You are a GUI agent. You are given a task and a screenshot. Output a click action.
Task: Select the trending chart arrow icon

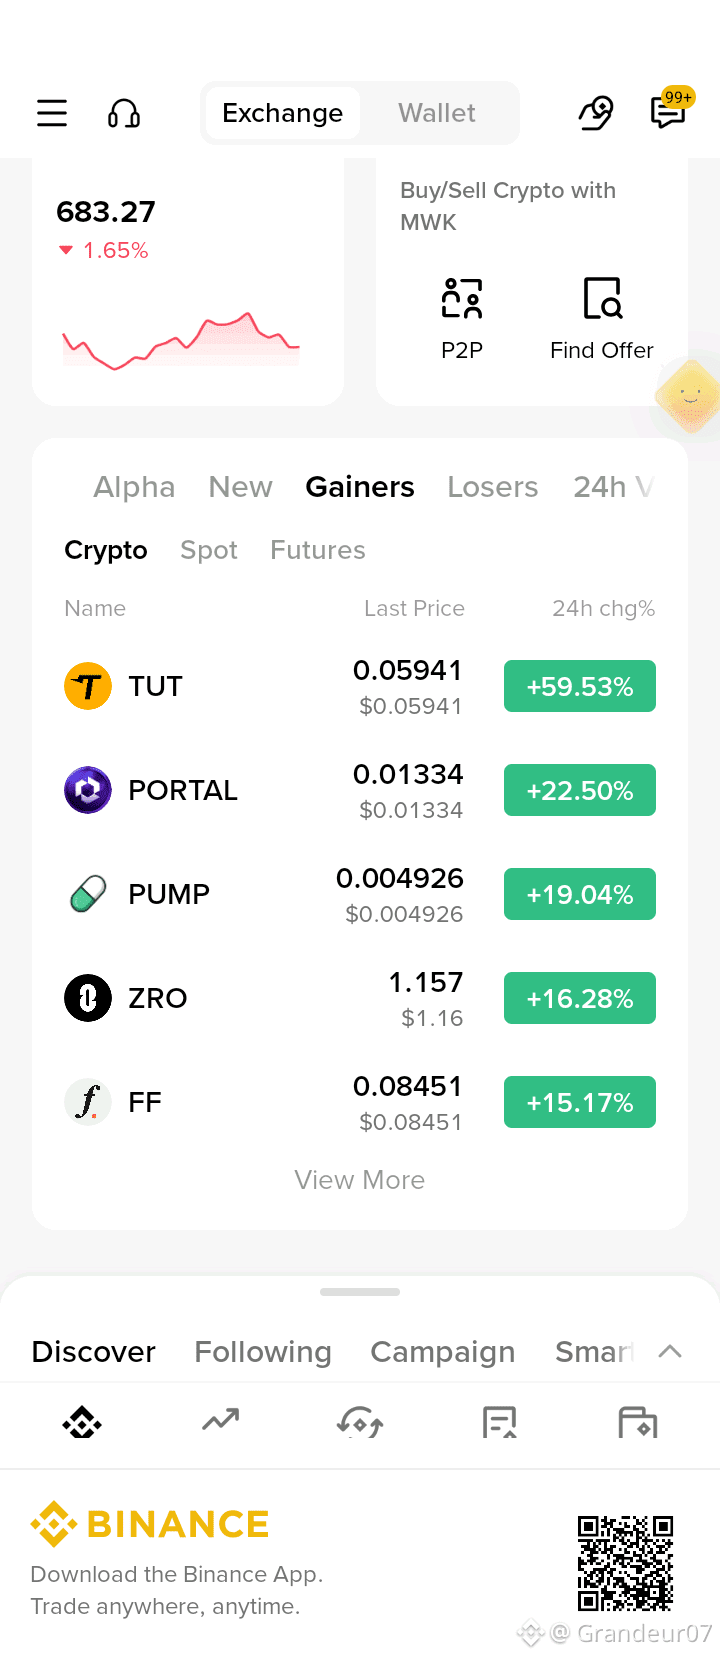point(221,1420)
